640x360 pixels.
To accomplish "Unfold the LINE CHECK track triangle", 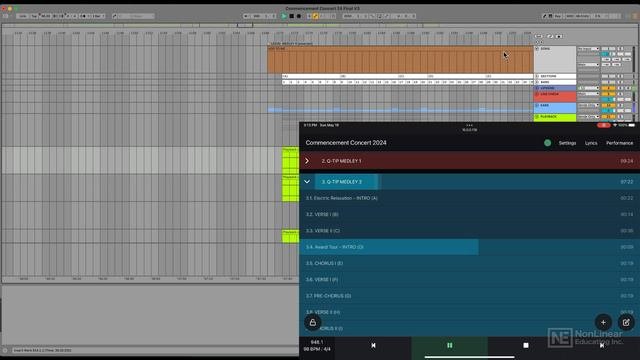I will point(537,94).
